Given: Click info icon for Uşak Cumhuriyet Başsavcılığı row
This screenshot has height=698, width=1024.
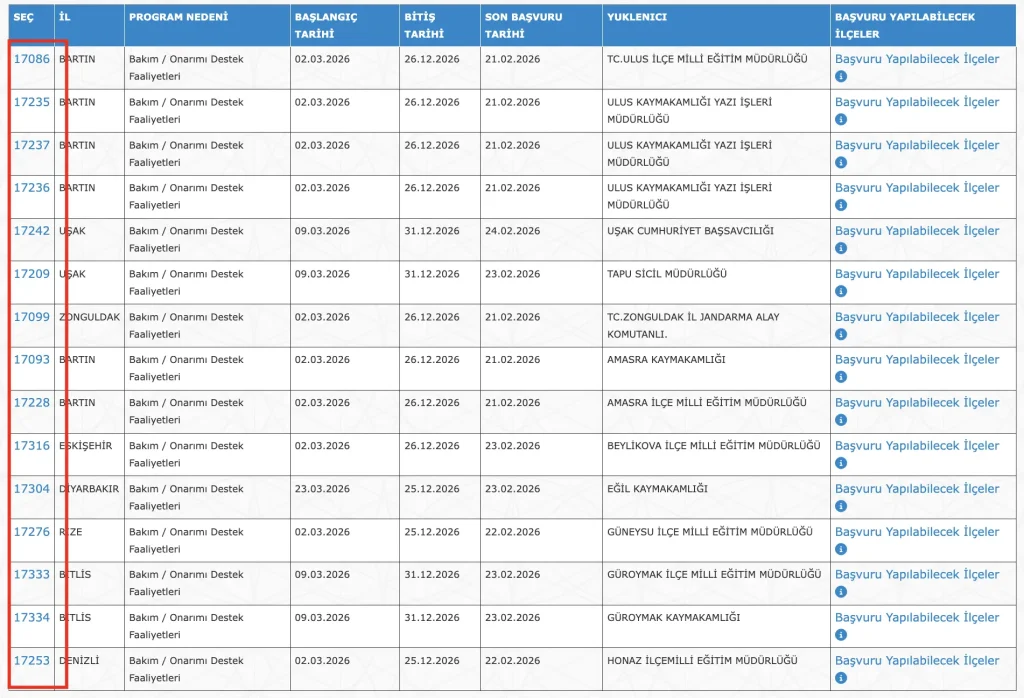Looking at the screenshot, I should click(841, 248).
